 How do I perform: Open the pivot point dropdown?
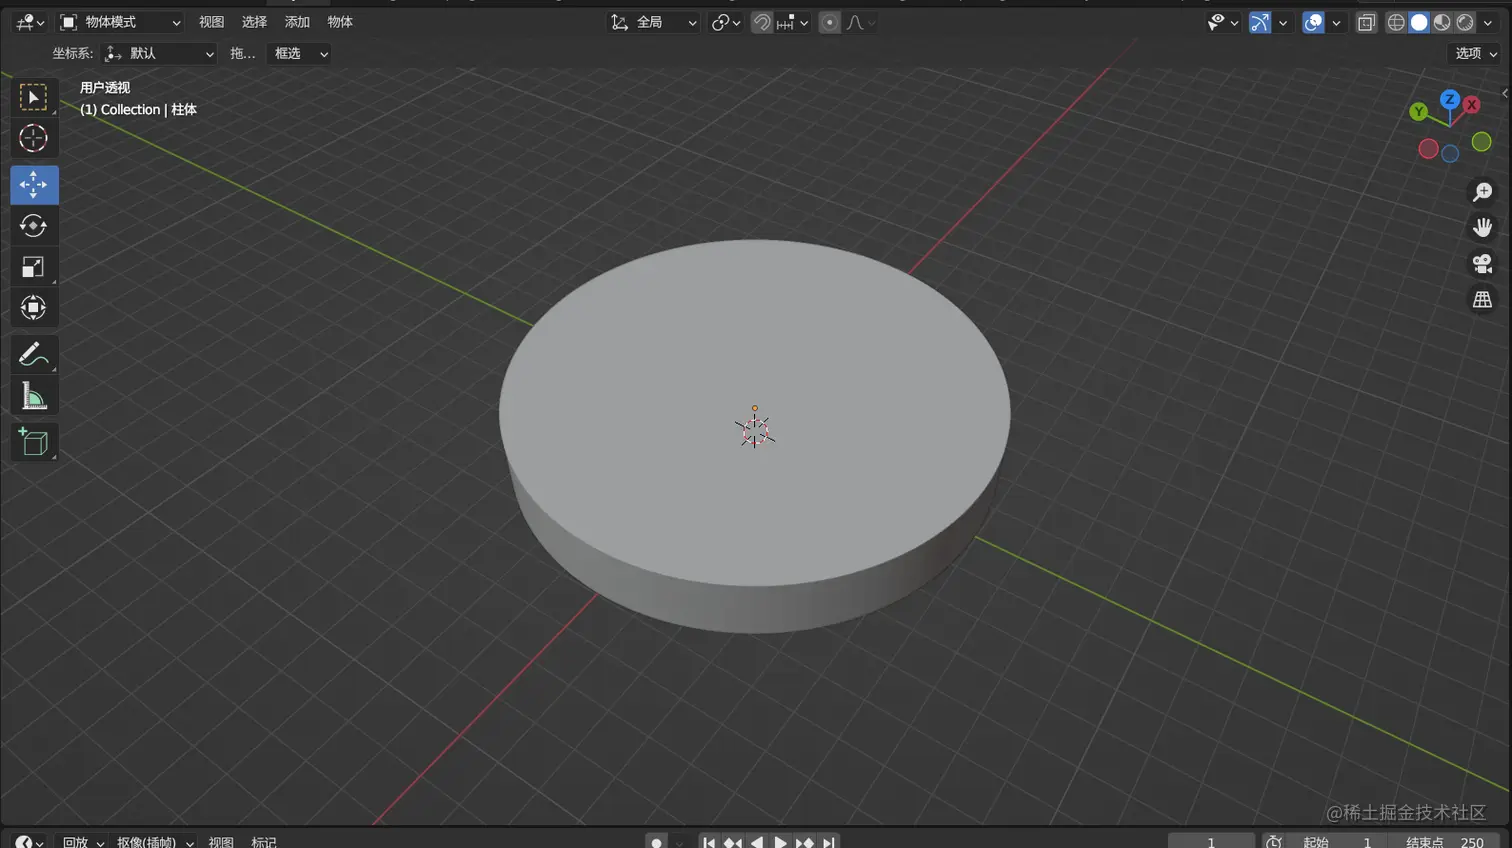click(x=726, y=22)
